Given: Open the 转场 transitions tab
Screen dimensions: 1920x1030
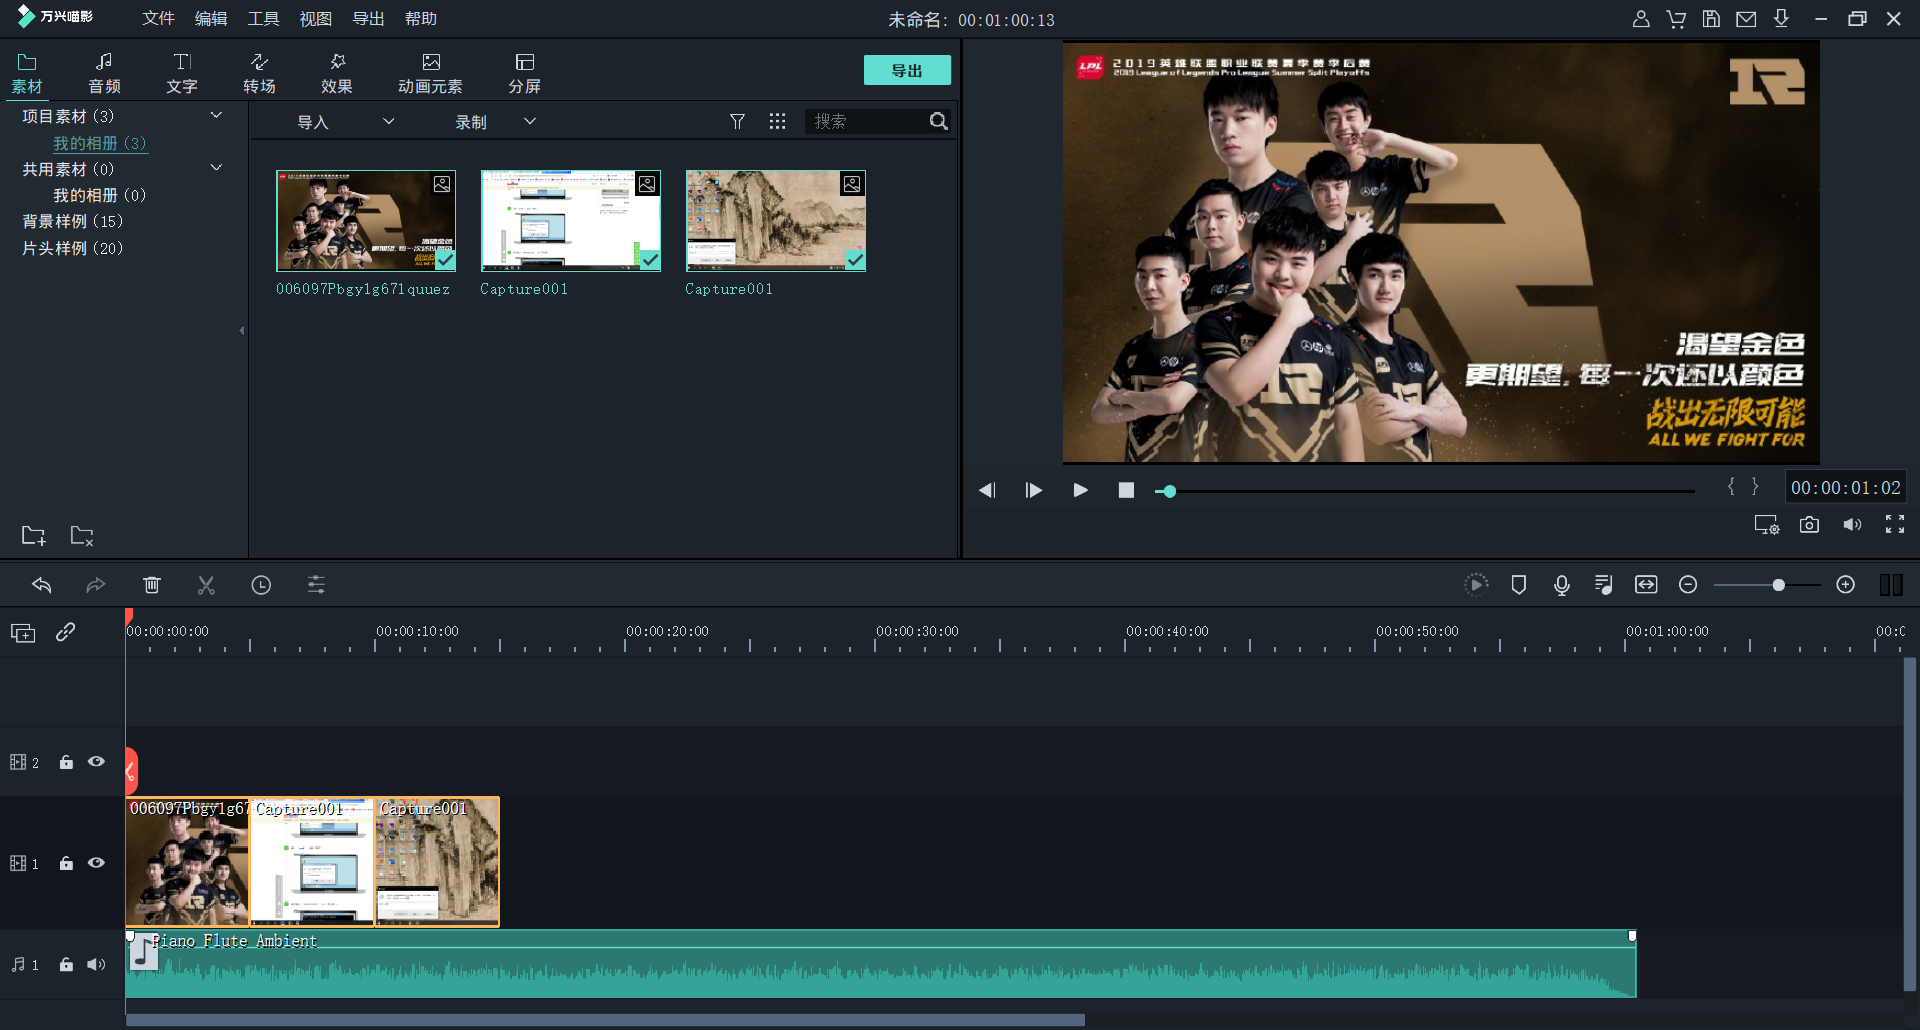Looking at the screenshot, I should coord(259,73).
